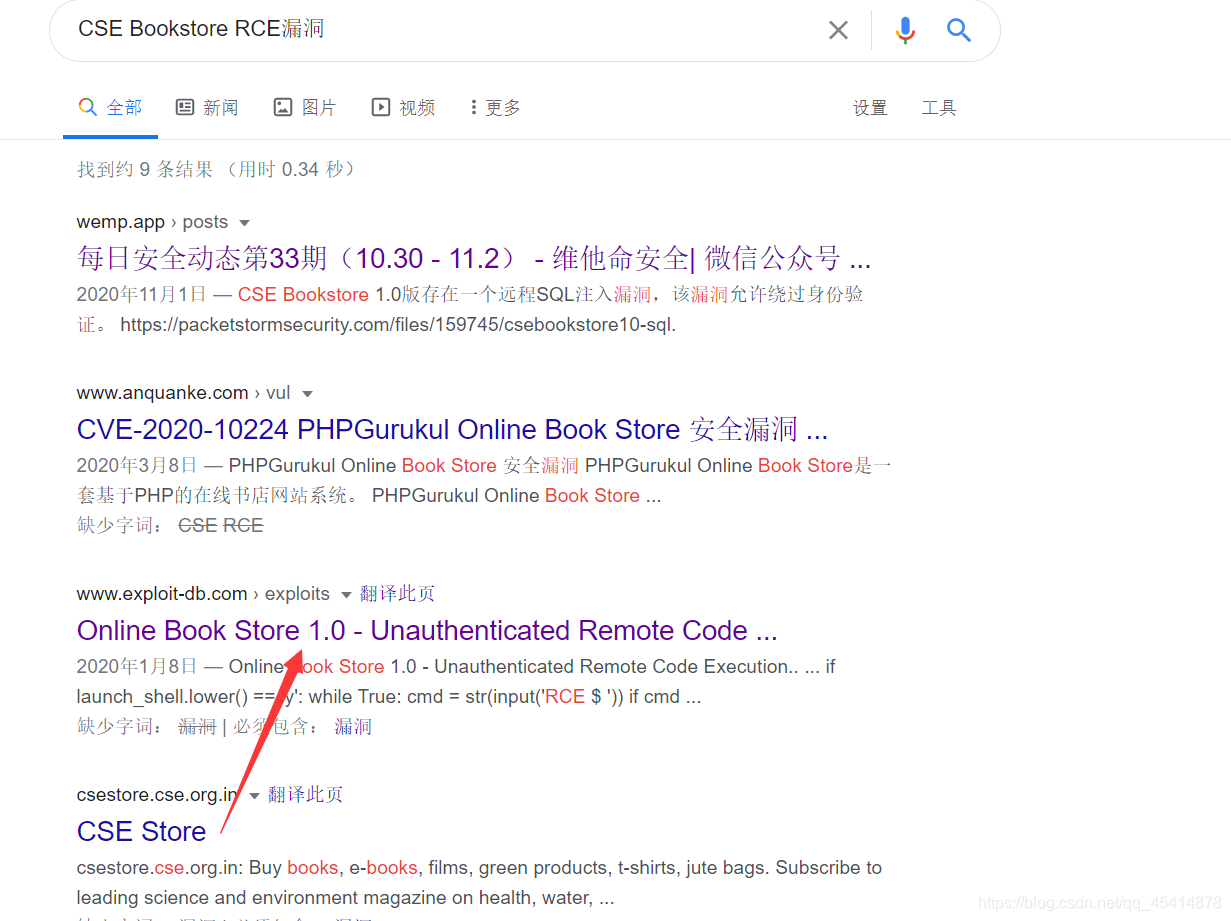Click the struck-through CSE RCE missing words
The height and width of the screenshot is (921, 1231).
pyautogui.click(x=220, y=525)
